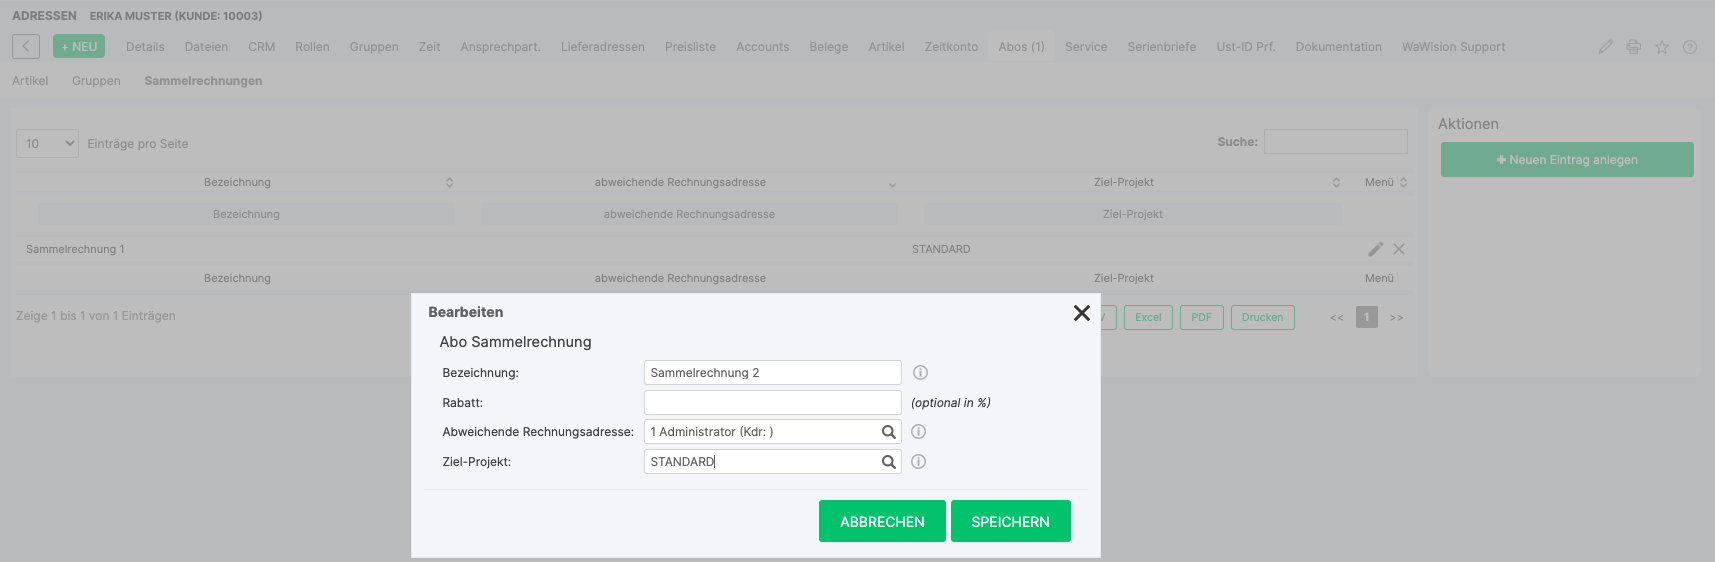Image resolution: width=1715 pixels, height=562 pixels.
Task: Click info icon next to Bezeichnung field
Action: pos(920,373)
